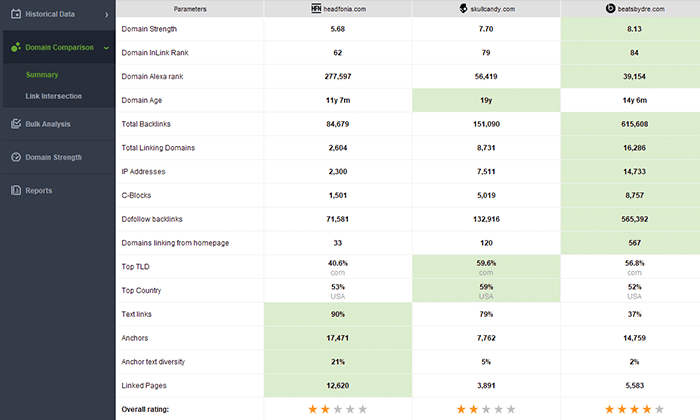The height and width of the screenshot is (420, 700).
Task: Click the C-Blocks row label
Action: (136, 195)
